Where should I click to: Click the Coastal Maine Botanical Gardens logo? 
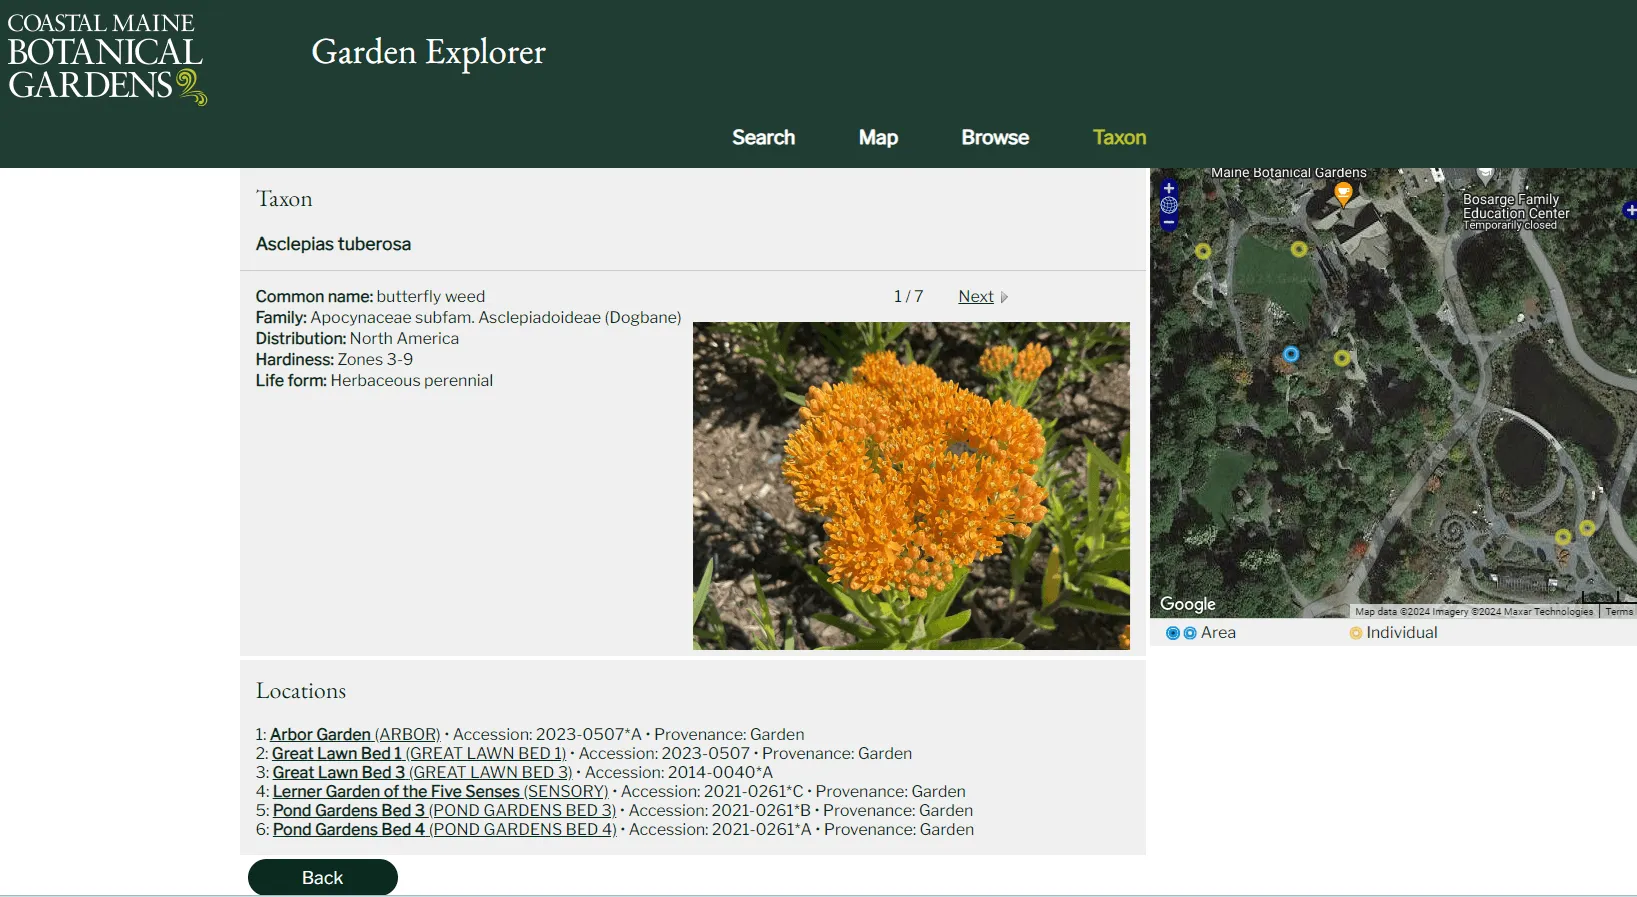(x=107, y=58)
